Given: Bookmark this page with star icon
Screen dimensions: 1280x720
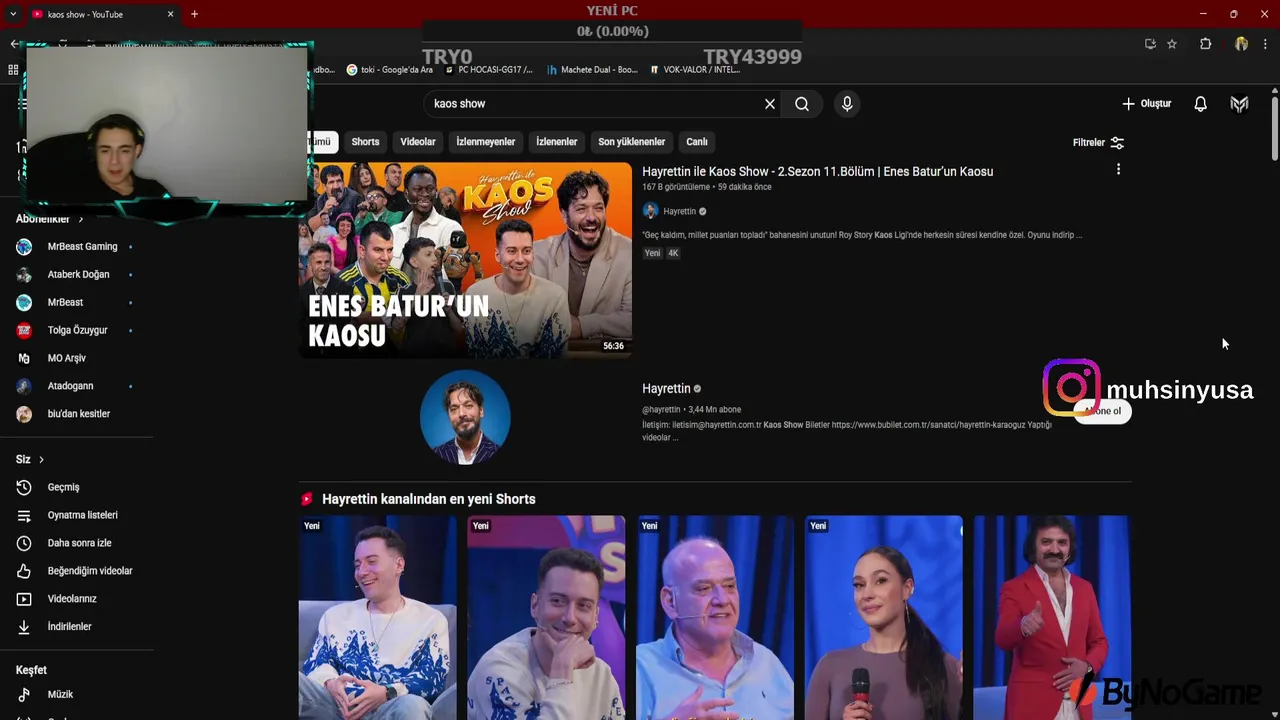Looking at the screenshot, I should [x=1172, y=44].
